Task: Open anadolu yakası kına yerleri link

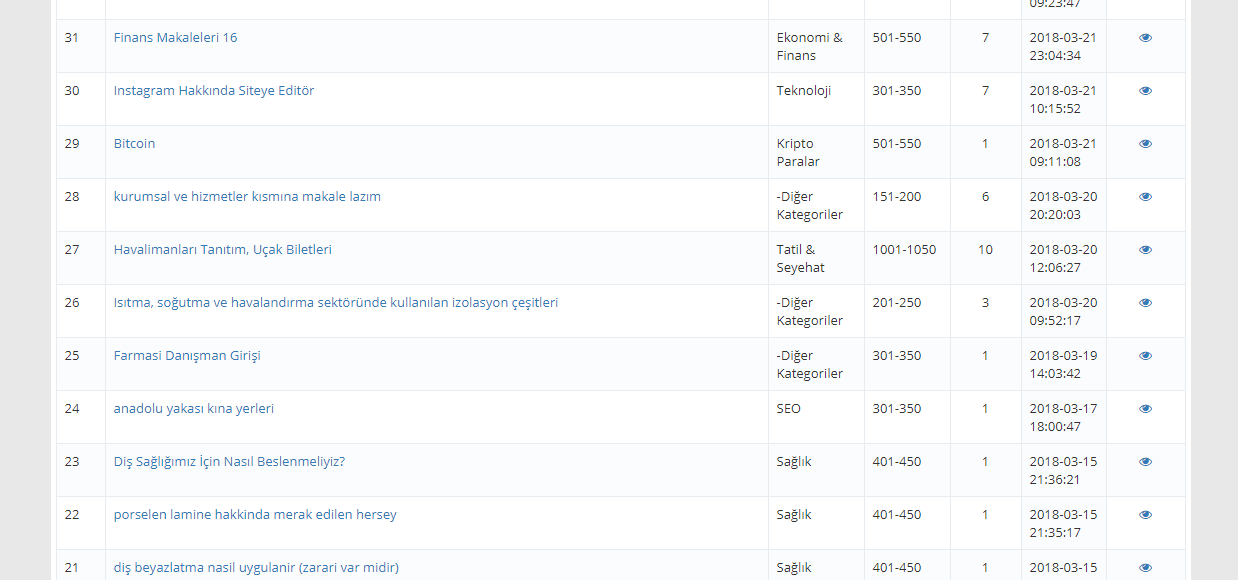Action: tap(193, 409)
